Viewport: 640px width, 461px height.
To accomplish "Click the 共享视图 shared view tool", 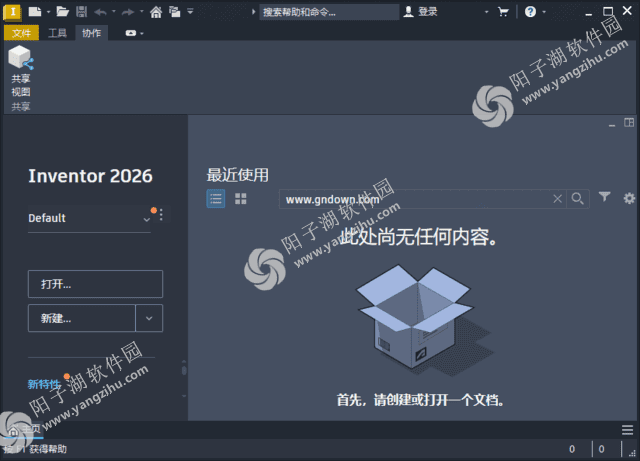I will [20, 71].
